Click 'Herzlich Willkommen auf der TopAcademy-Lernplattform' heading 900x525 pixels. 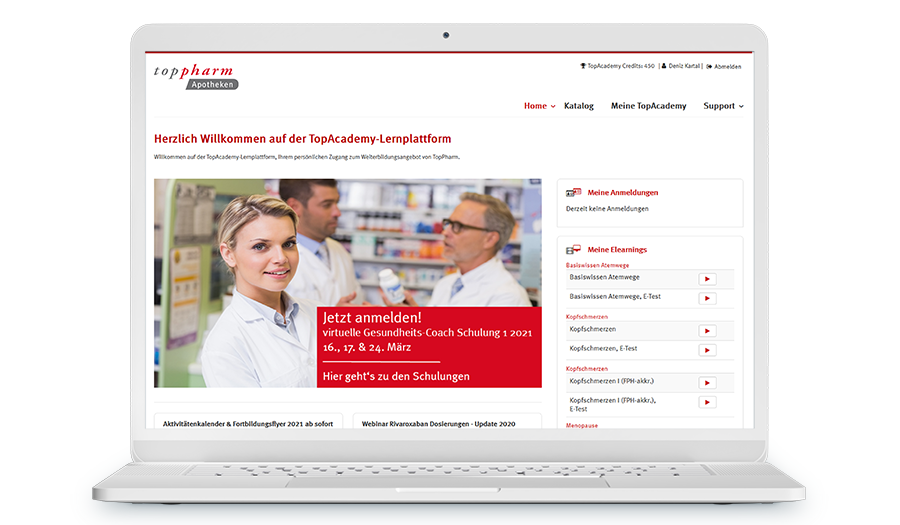pos(302,139)
